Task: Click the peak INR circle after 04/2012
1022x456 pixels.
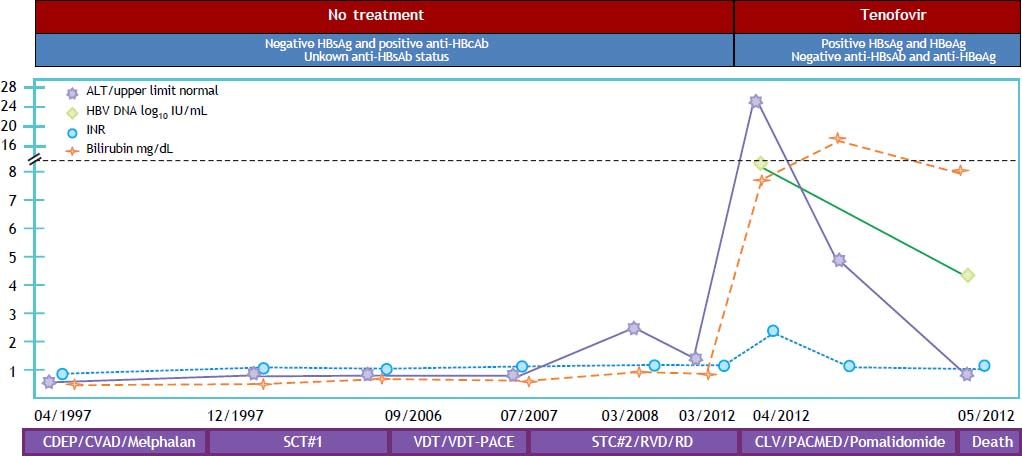Action: [773, 331]
